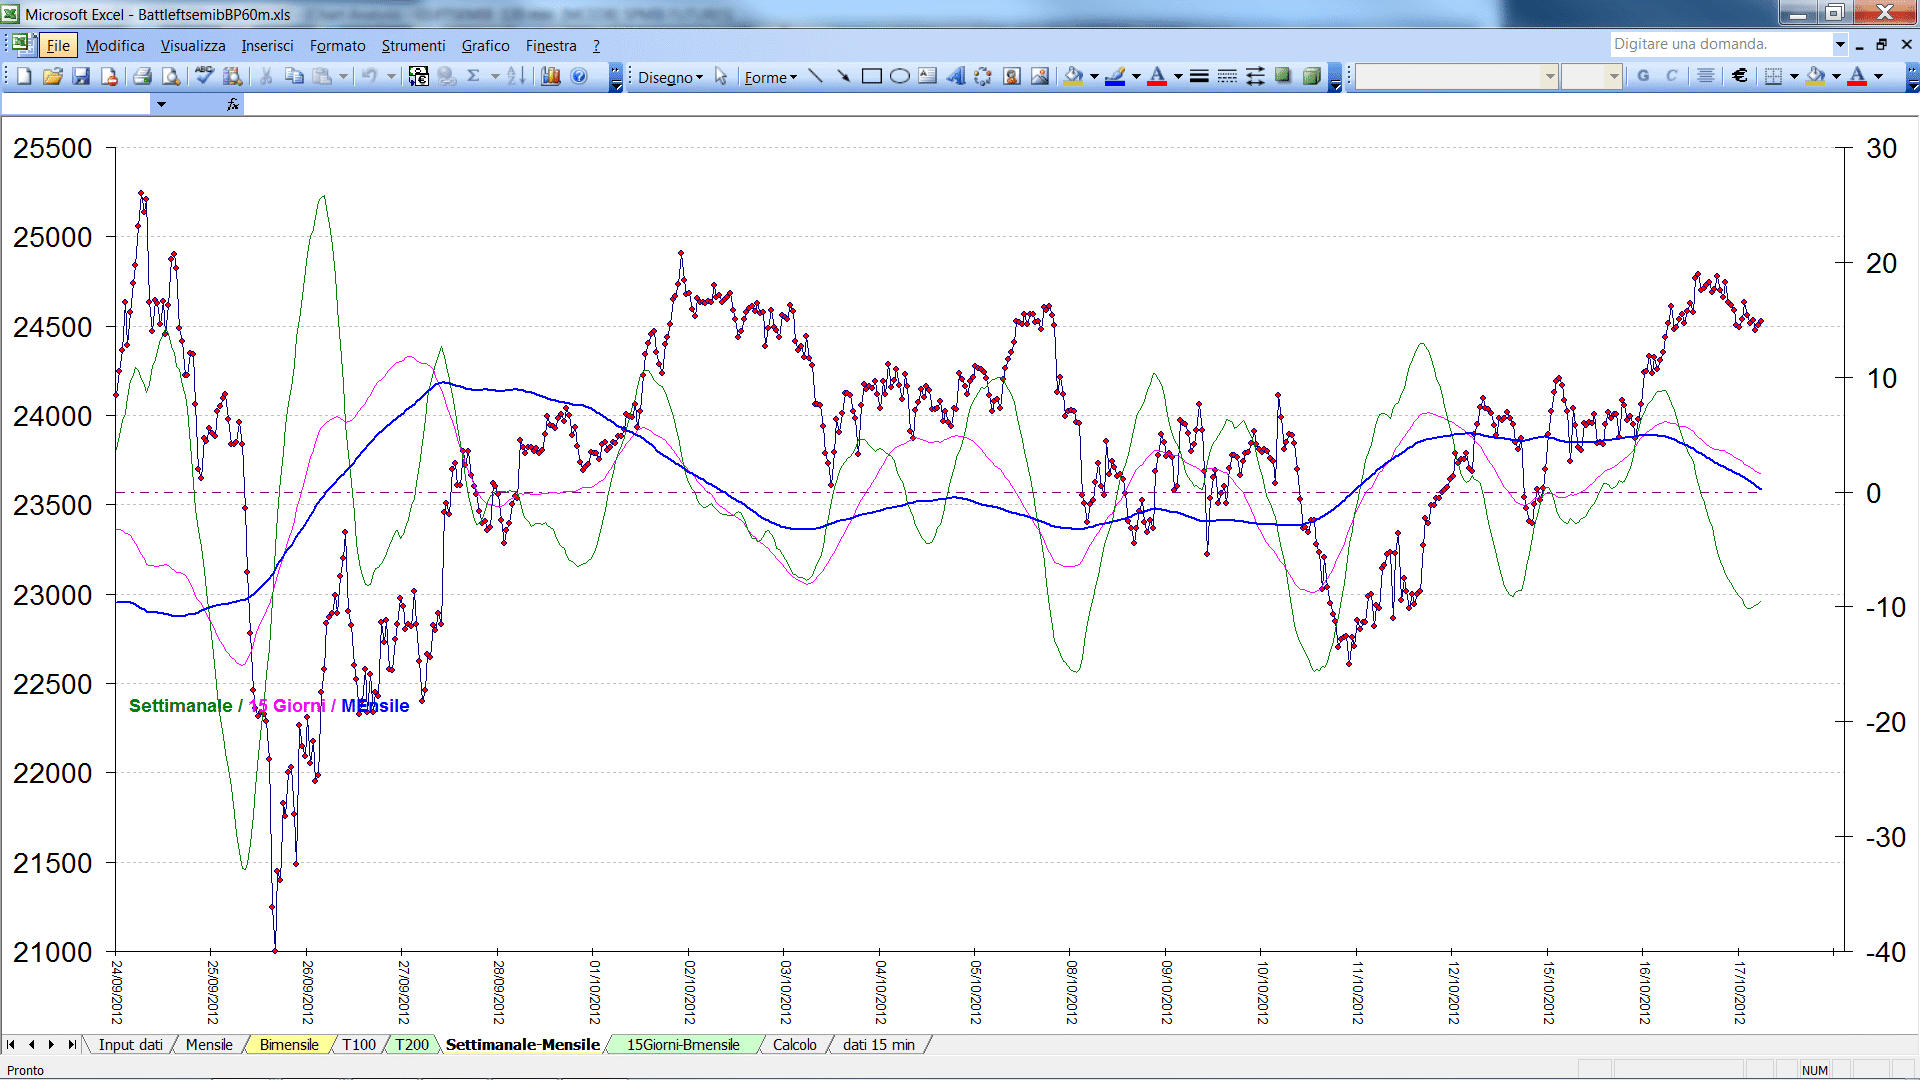Viewport: 1920px width, 1080px height.
Task: Open the Modifica menu
Action: [115, 45]
